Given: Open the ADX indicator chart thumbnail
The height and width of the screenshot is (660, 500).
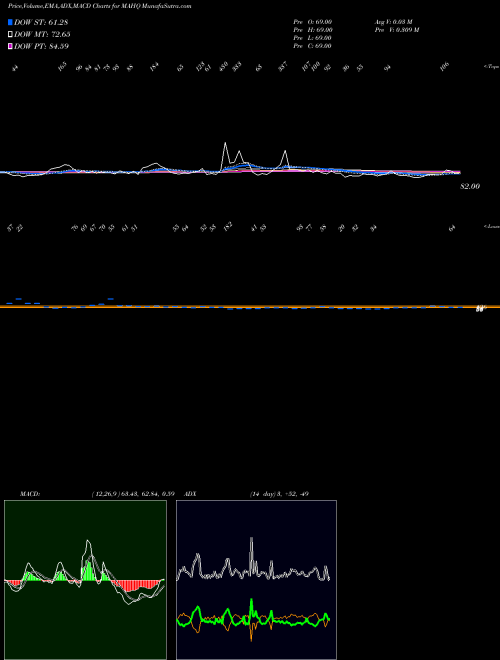Looking at the screenshot, I should pos(257,580).
